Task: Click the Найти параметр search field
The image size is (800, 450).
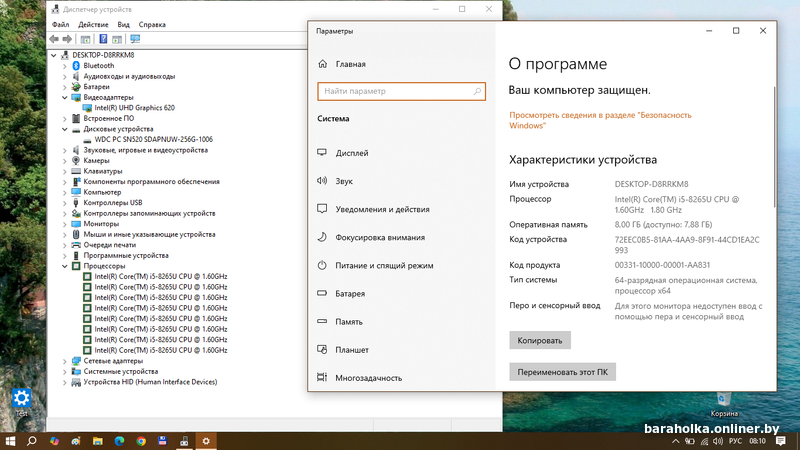Action: pyautogui.click(x=401, y=91)
